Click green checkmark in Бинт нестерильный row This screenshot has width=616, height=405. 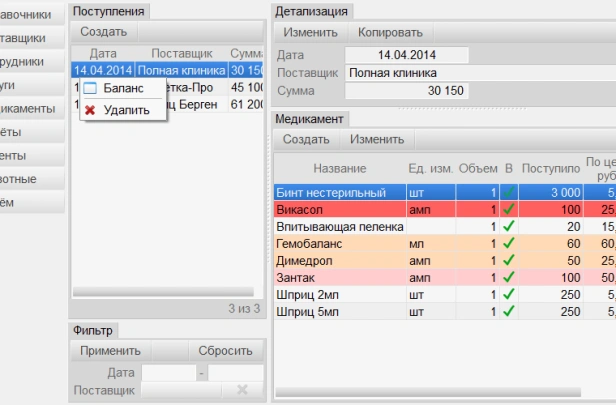509,191
